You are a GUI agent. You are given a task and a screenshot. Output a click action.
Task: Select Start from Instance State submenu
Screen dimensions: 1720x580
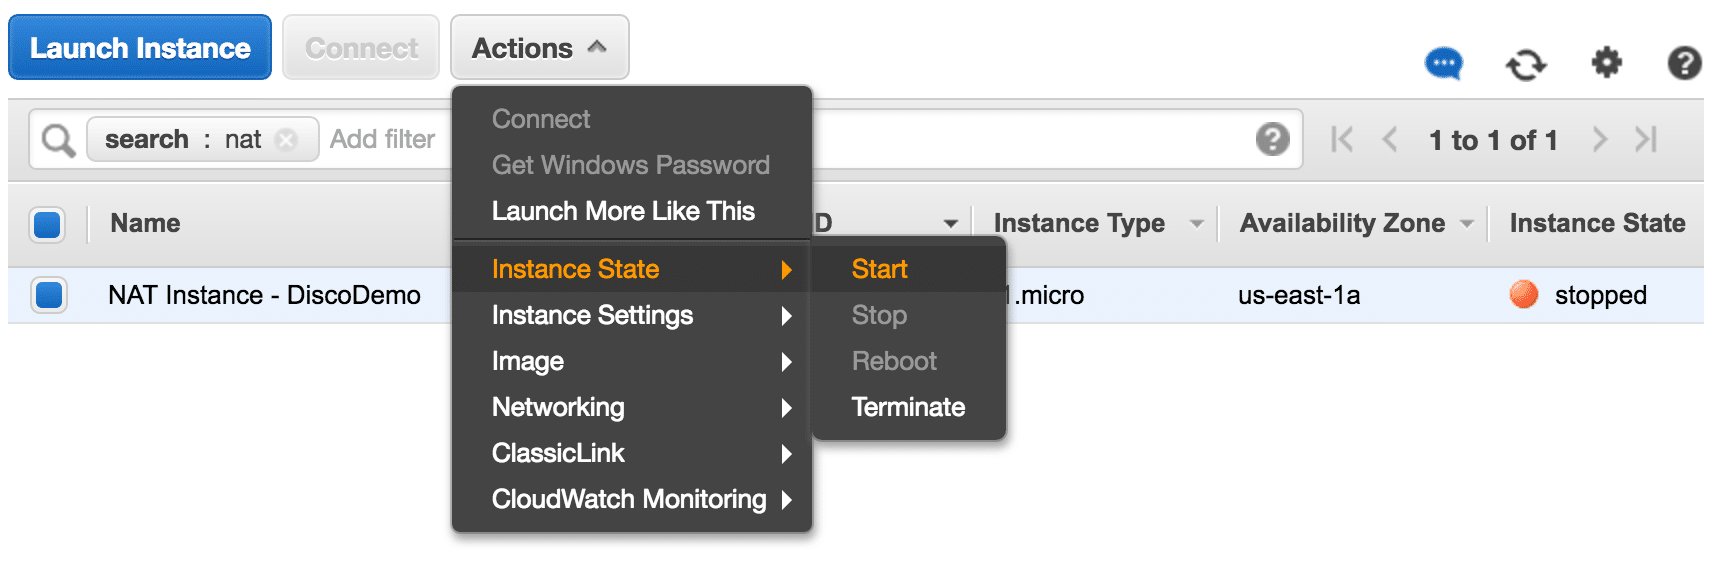(x=879, y=269)
